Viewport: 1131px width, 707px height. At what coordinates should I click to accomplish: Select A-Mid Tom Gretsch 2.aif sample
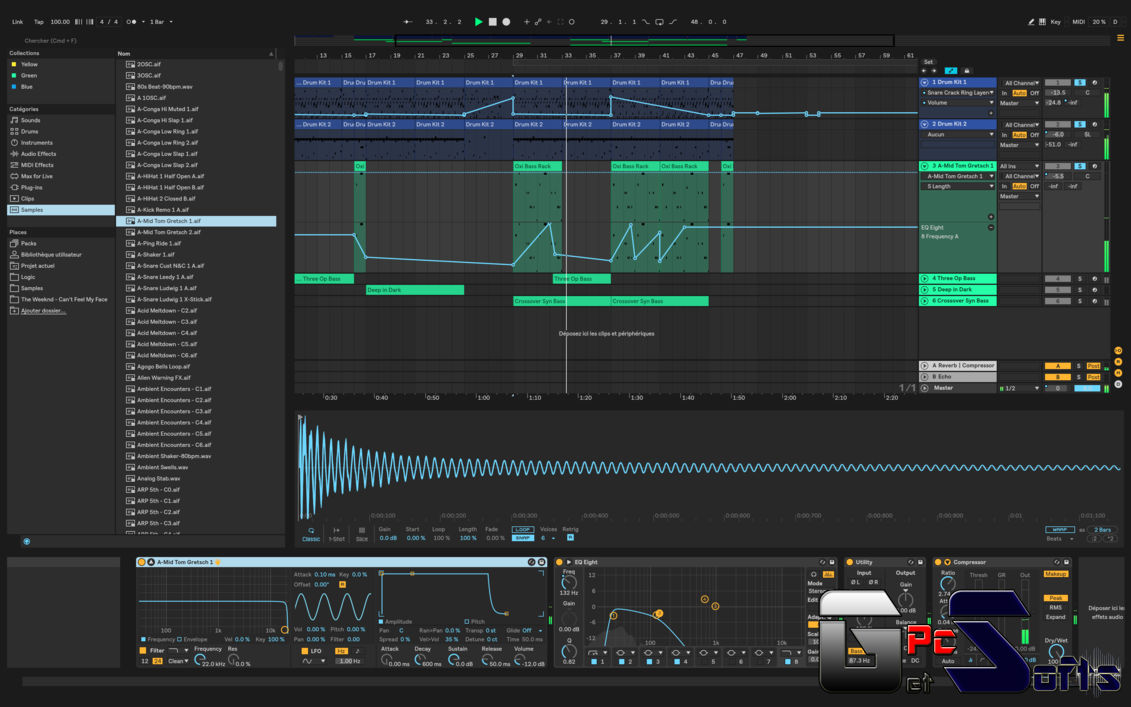(169, 232)
